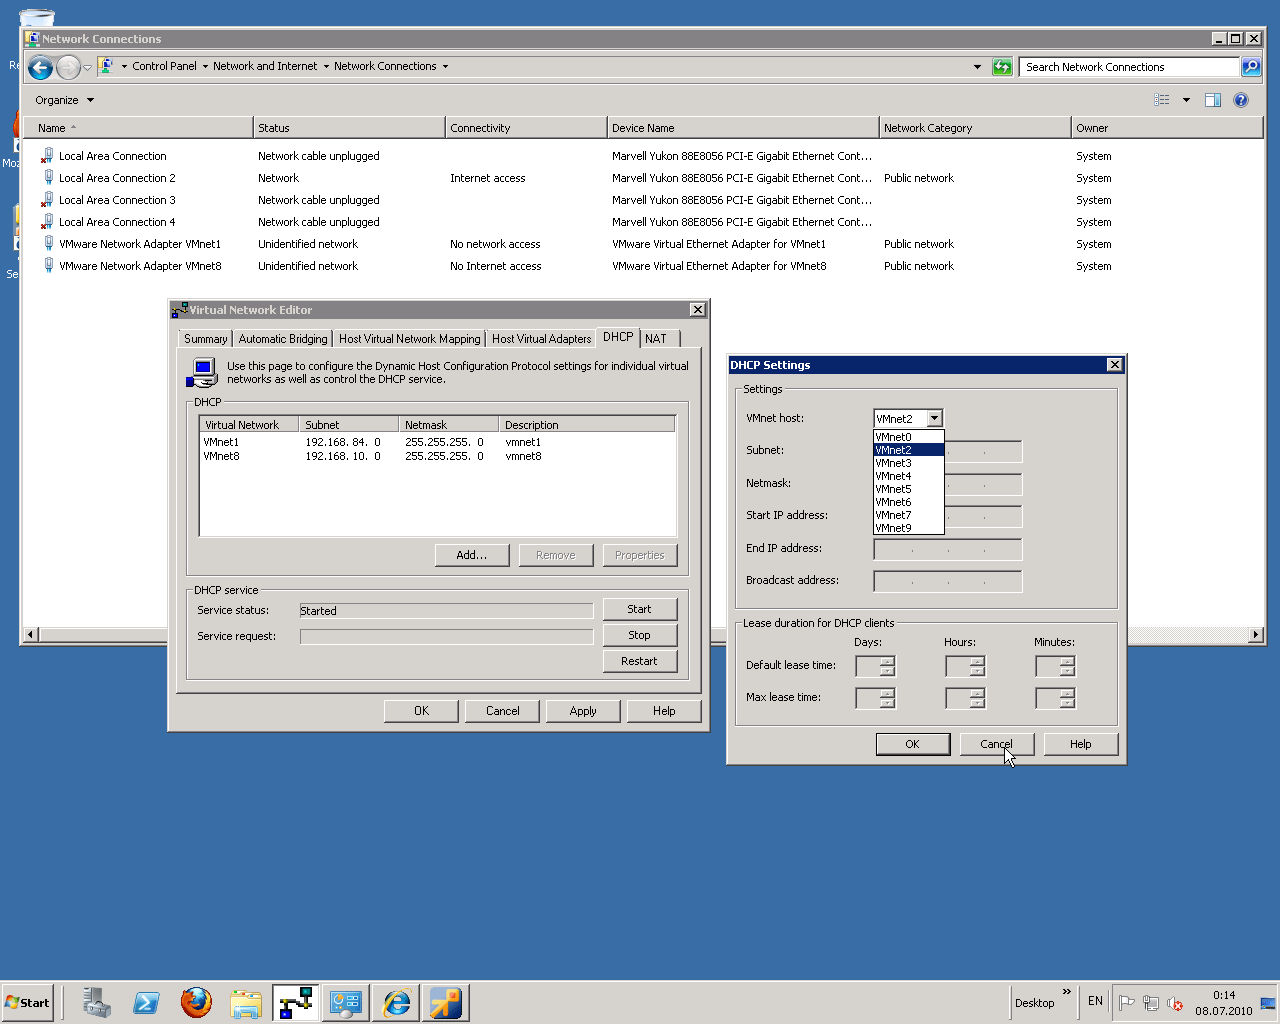
Task: Select the VMware Network Adapter VMnet8 icon
Action: click(48, 266)
